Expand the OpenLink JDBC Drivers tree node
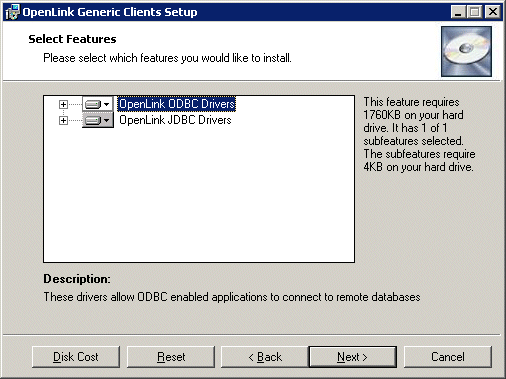This screenshot has width=506, height=379. (63, 120)
